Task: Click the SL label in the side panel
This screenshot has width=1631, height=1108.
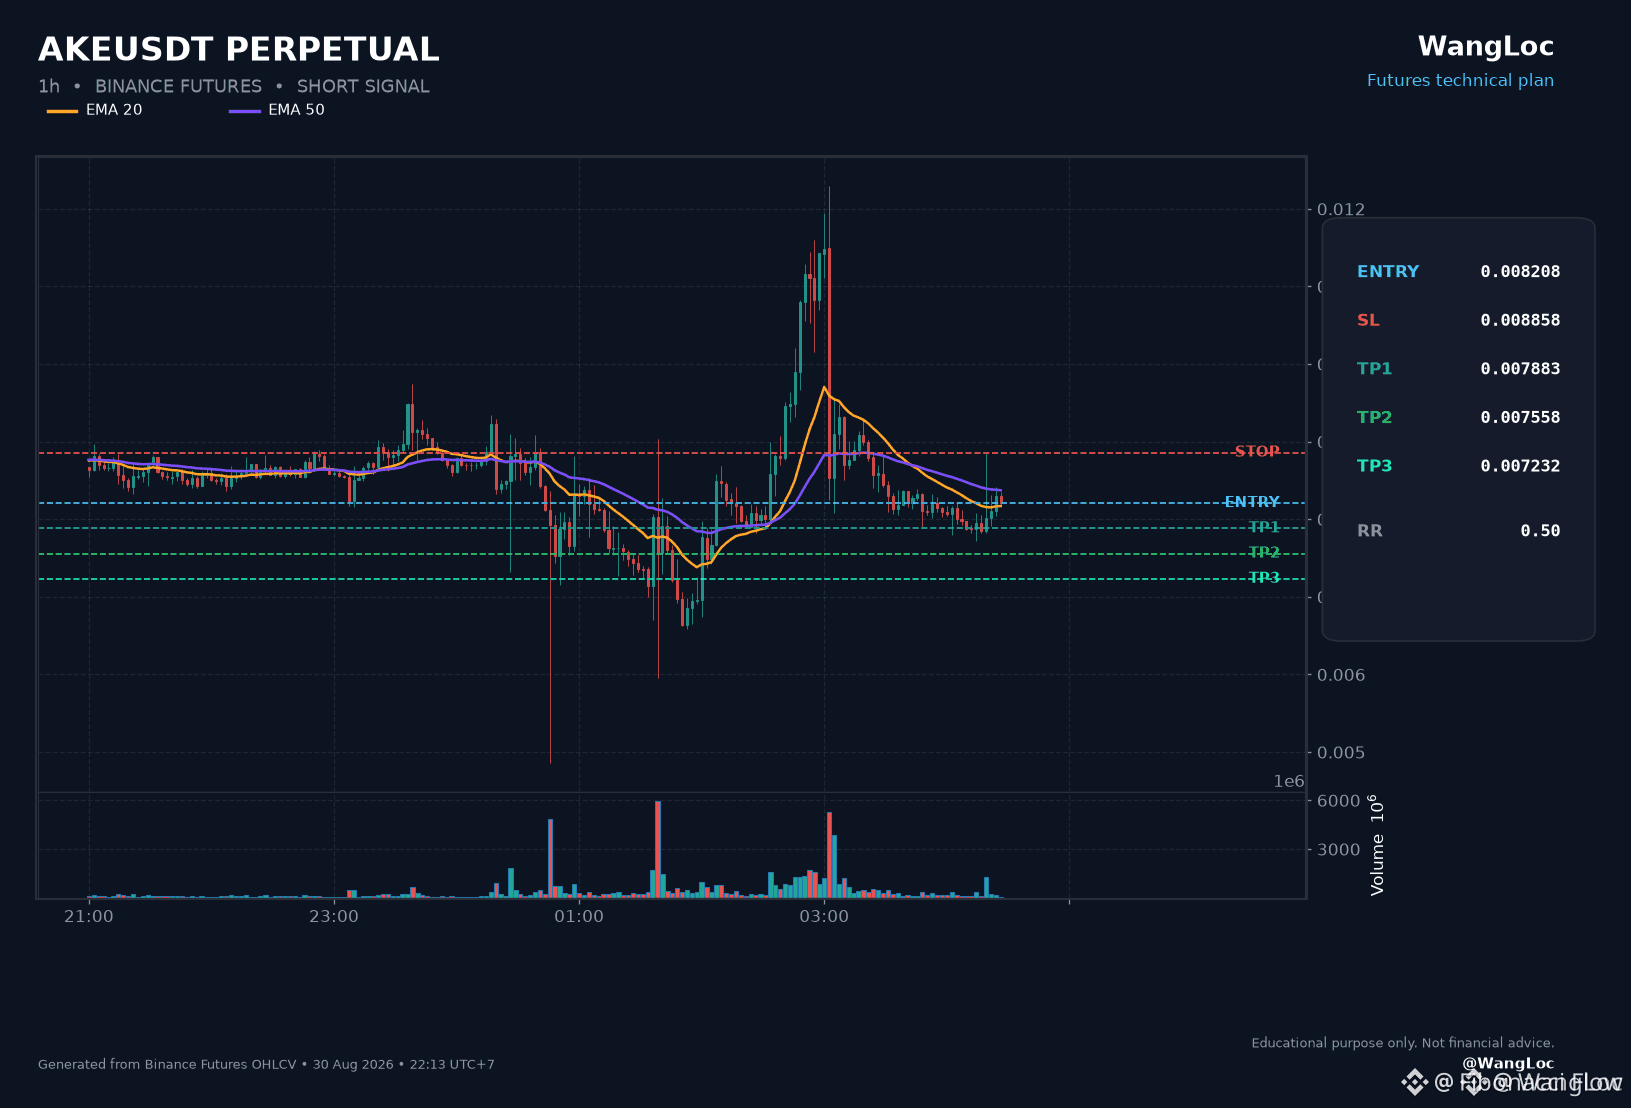Action: [x=1368, y=320]
